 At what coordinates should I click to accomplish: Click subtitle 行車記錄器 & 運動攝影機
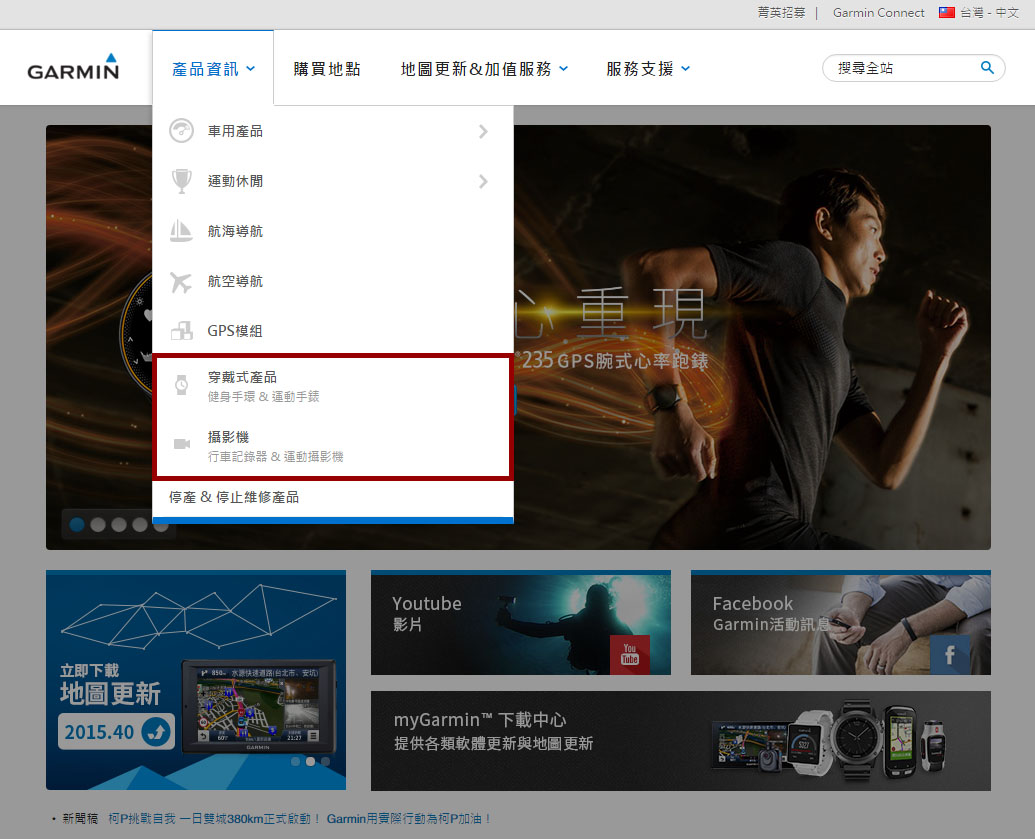(275, 457)
